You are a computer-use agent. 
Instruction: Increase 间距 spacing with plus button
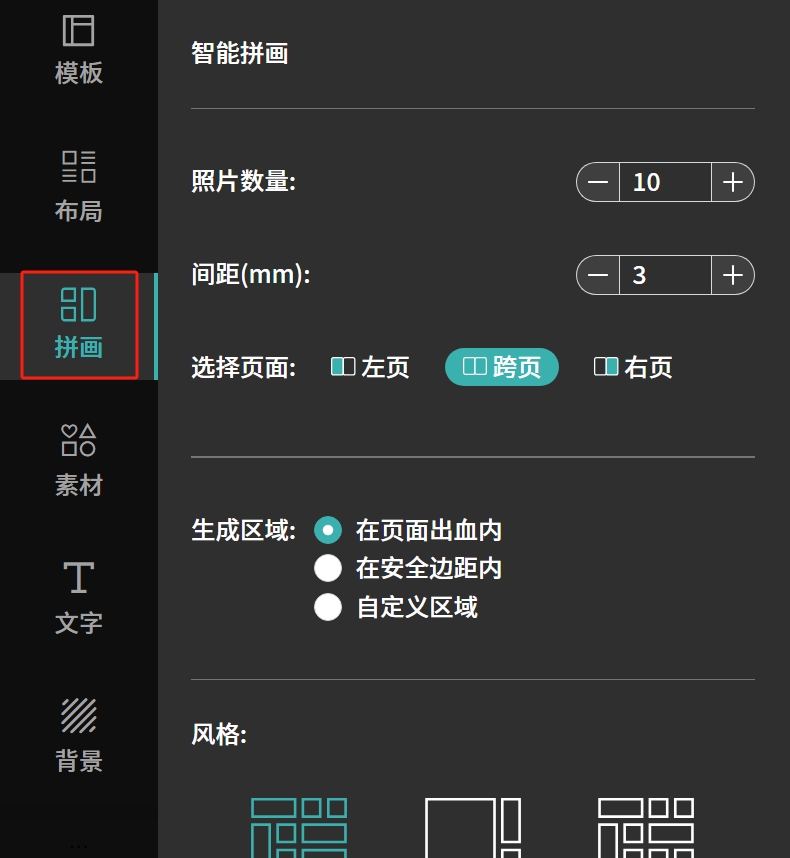733,275
